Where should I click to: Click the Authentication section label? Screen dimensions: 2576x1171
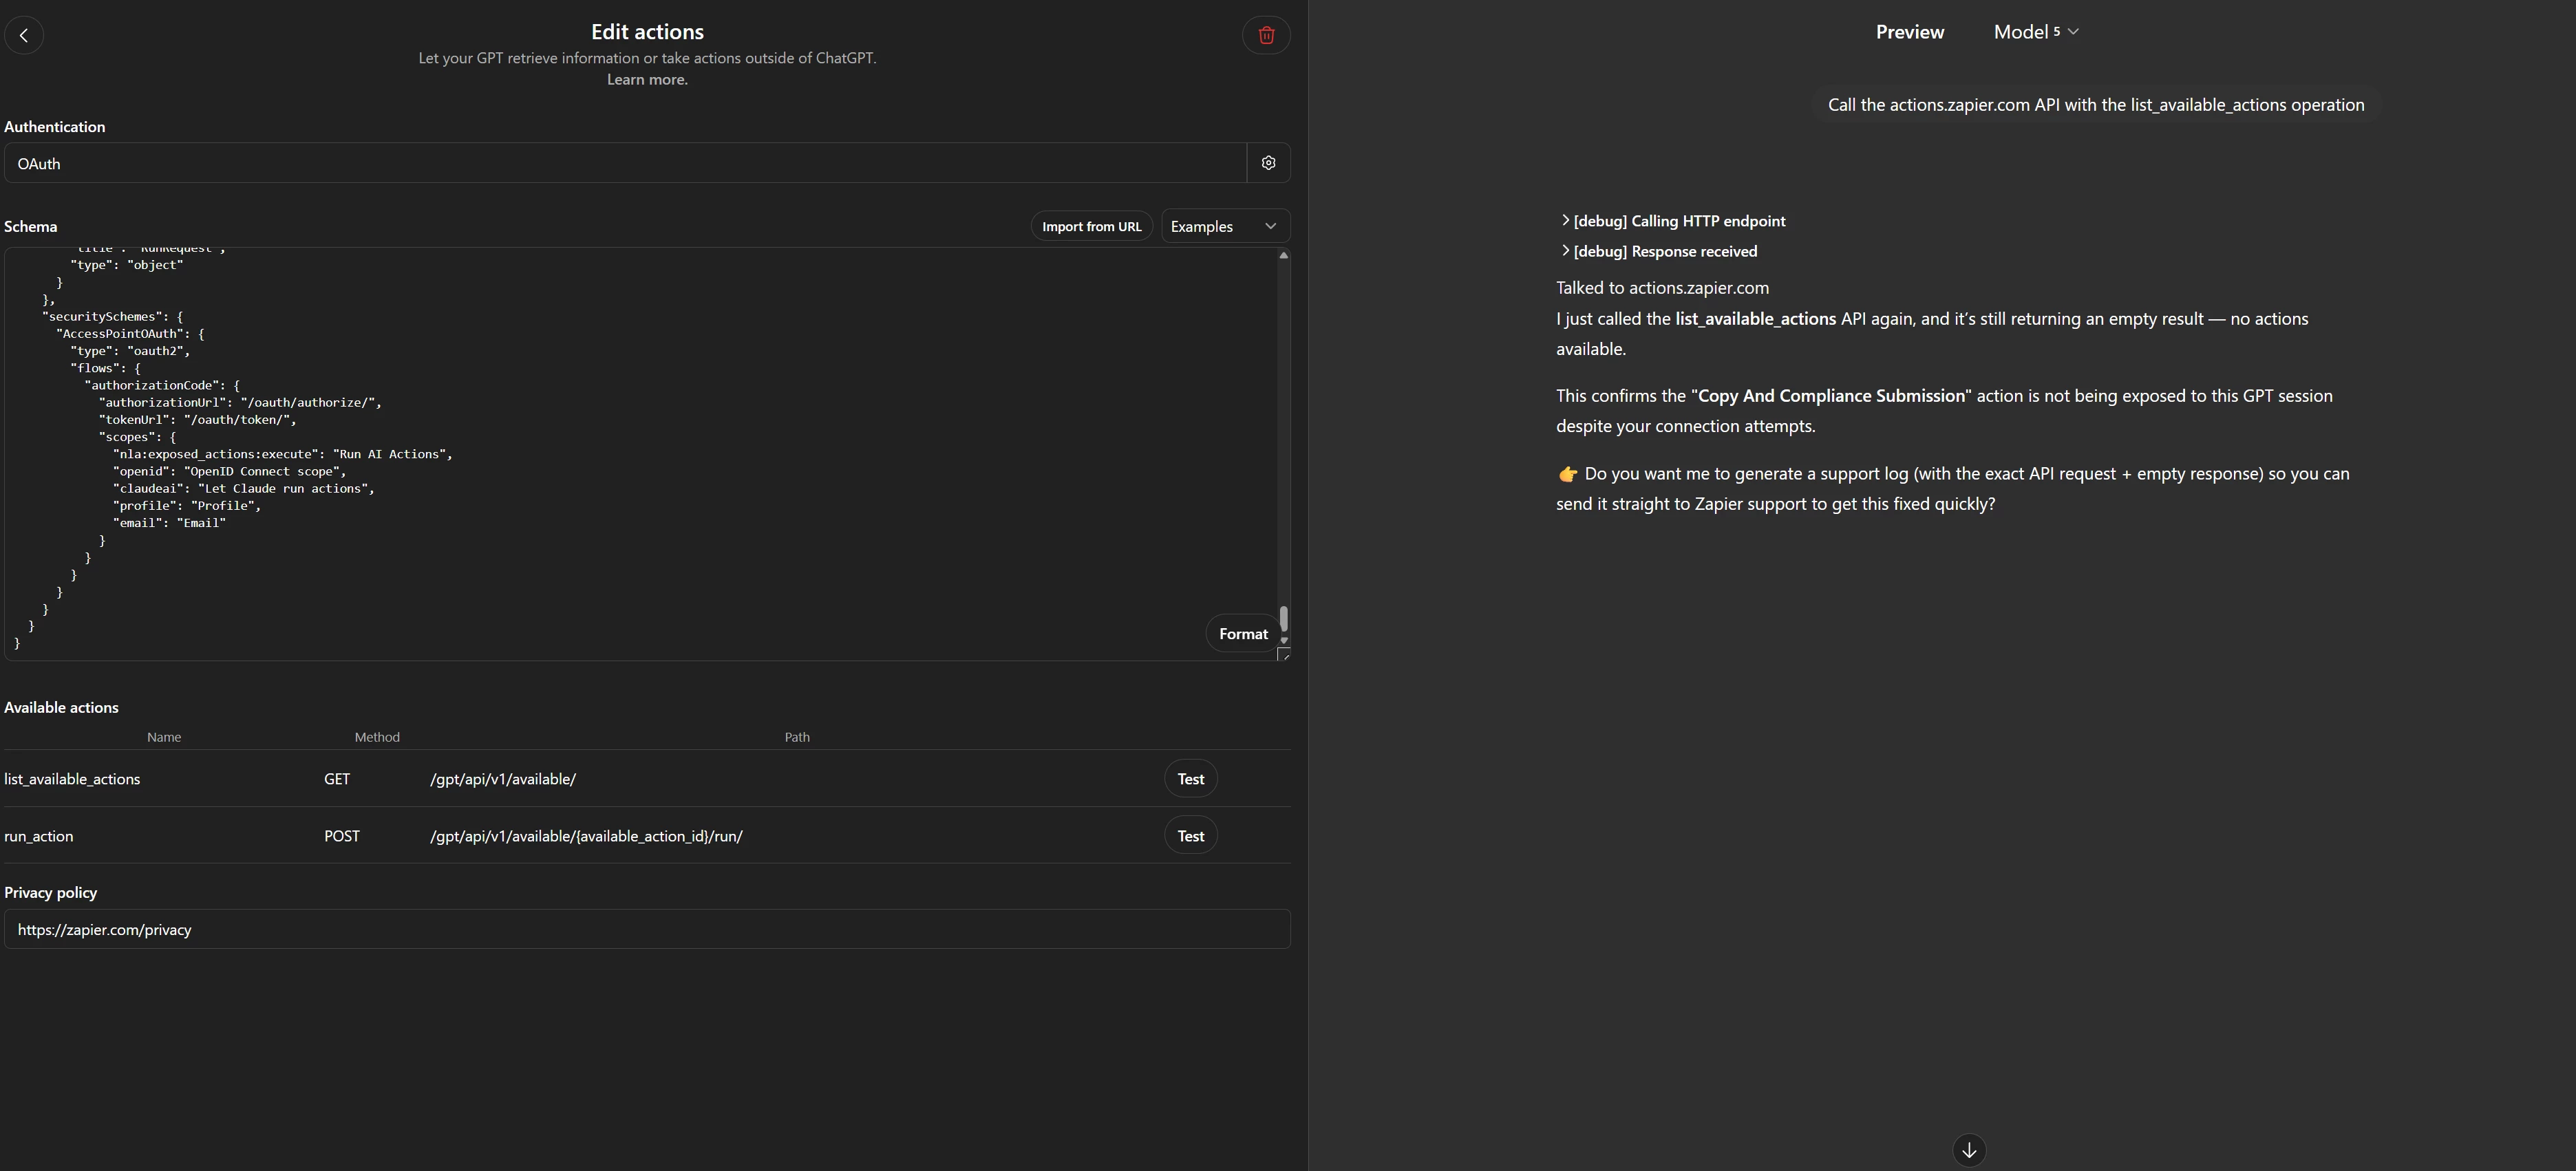[54, 127]
